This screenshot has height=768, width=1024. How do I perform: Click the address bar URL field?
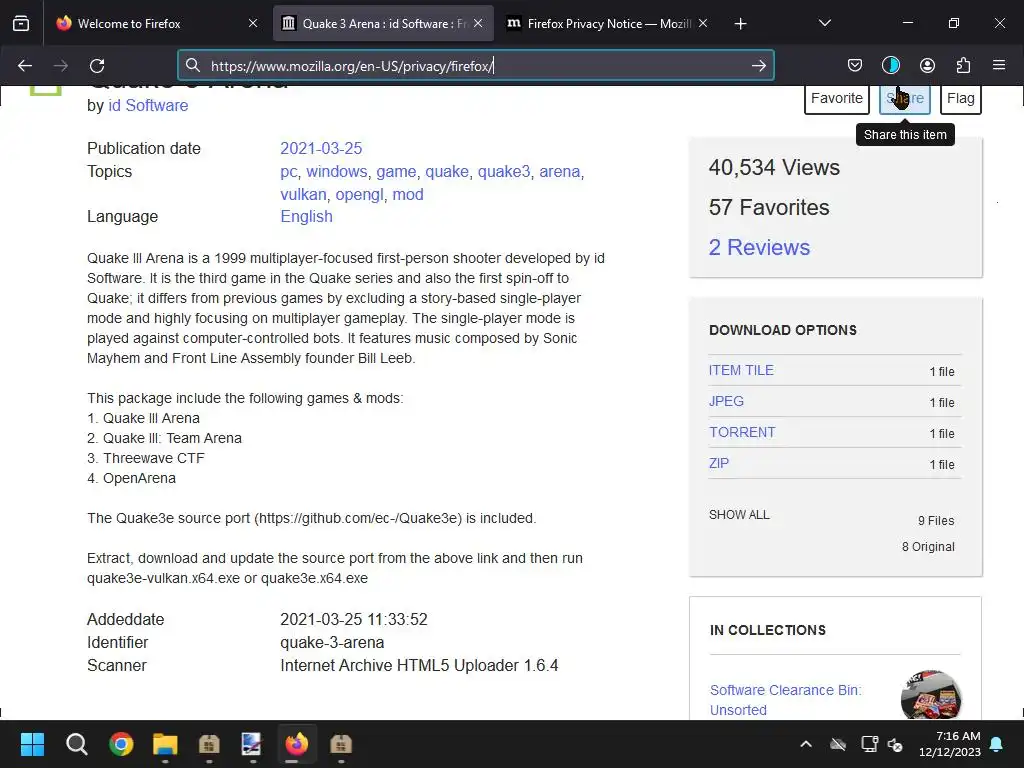point(477,65)
